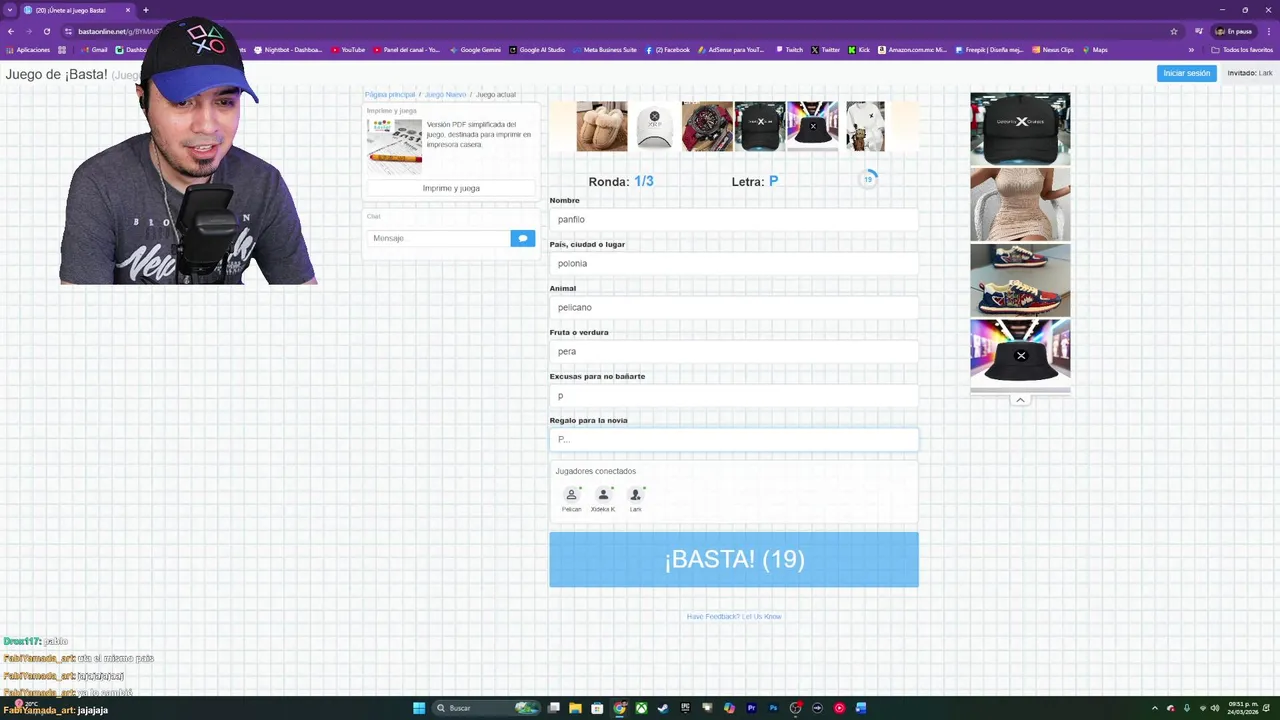1280x720 pixels.
Task: Bookmark this page with the star icon
Action: [x=1174, y=31]
